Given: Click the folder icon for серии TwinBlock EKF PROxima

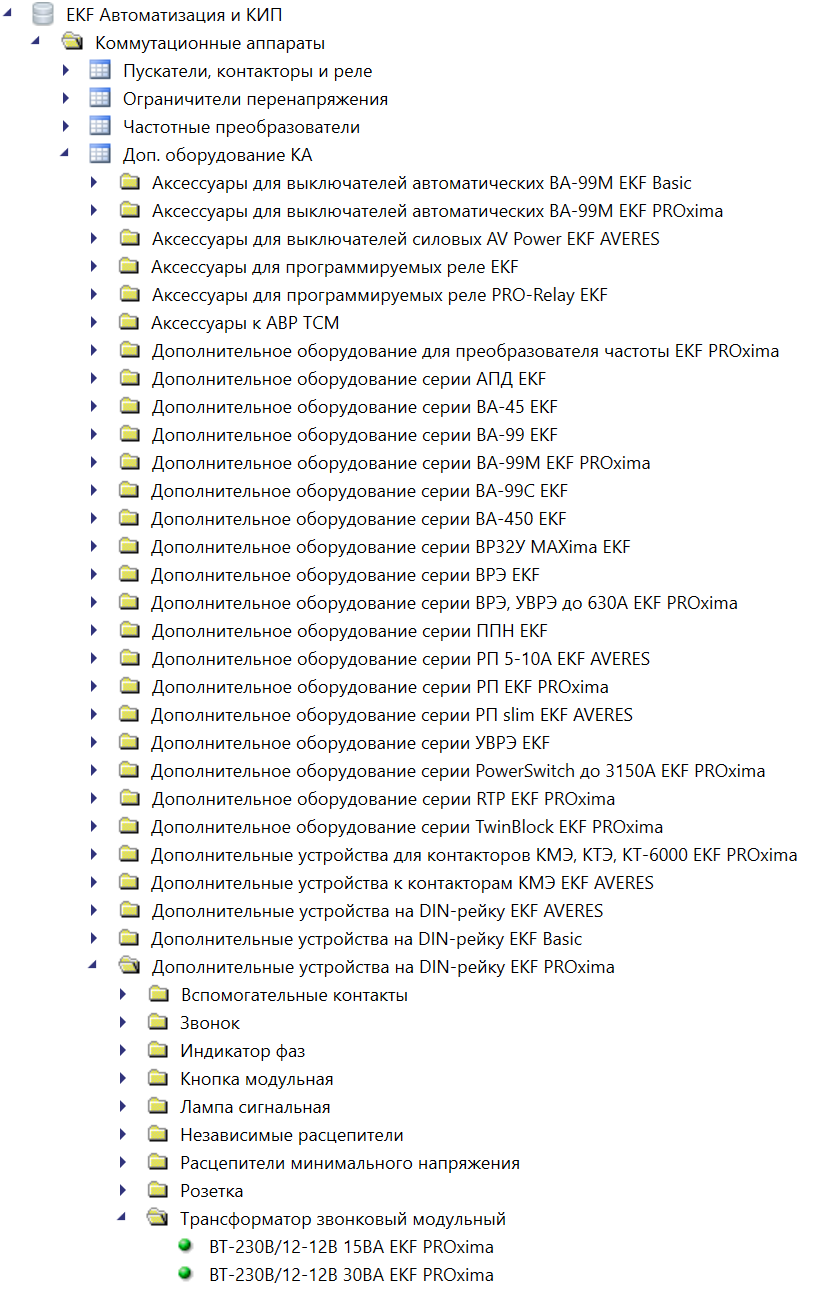Looking at the screenshot, I should pos(128,827).
